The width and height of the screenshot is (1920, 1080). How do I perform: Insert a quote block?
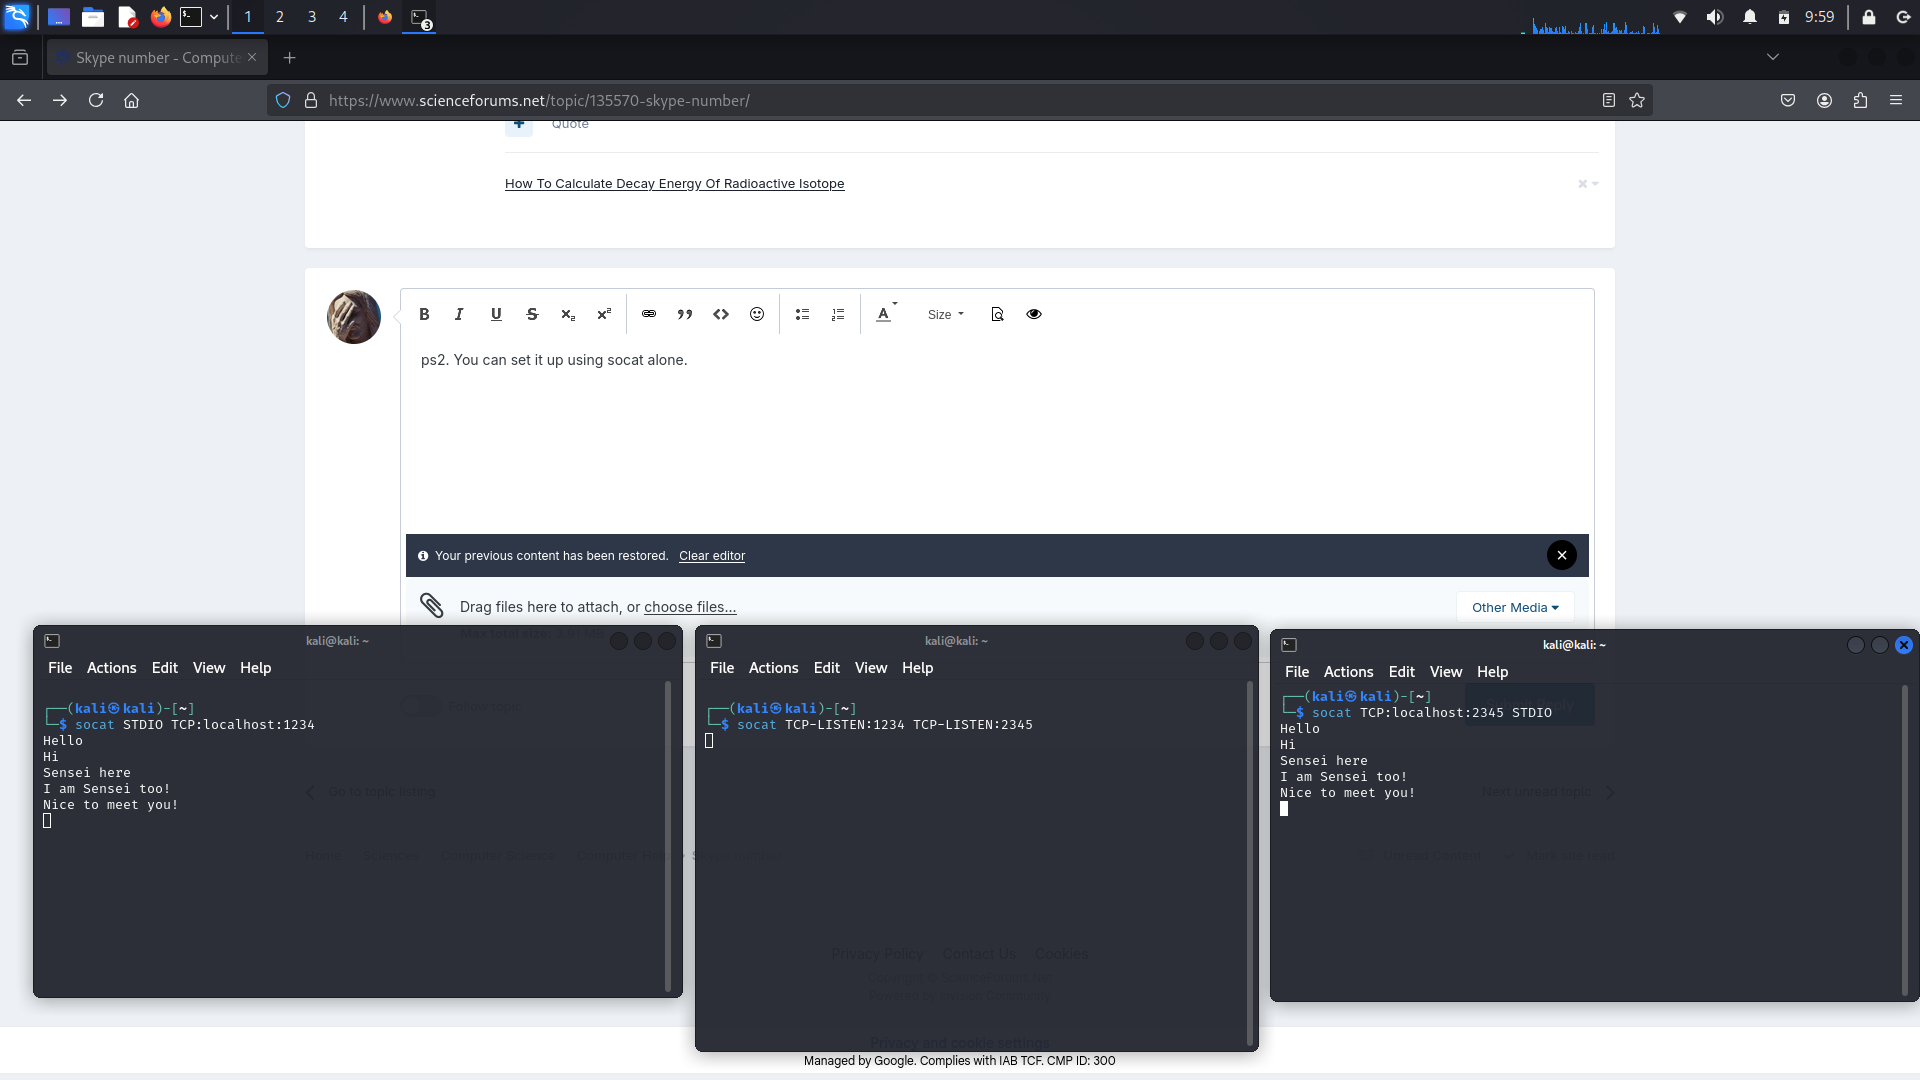pyautogui.click(x=685, y=314)
